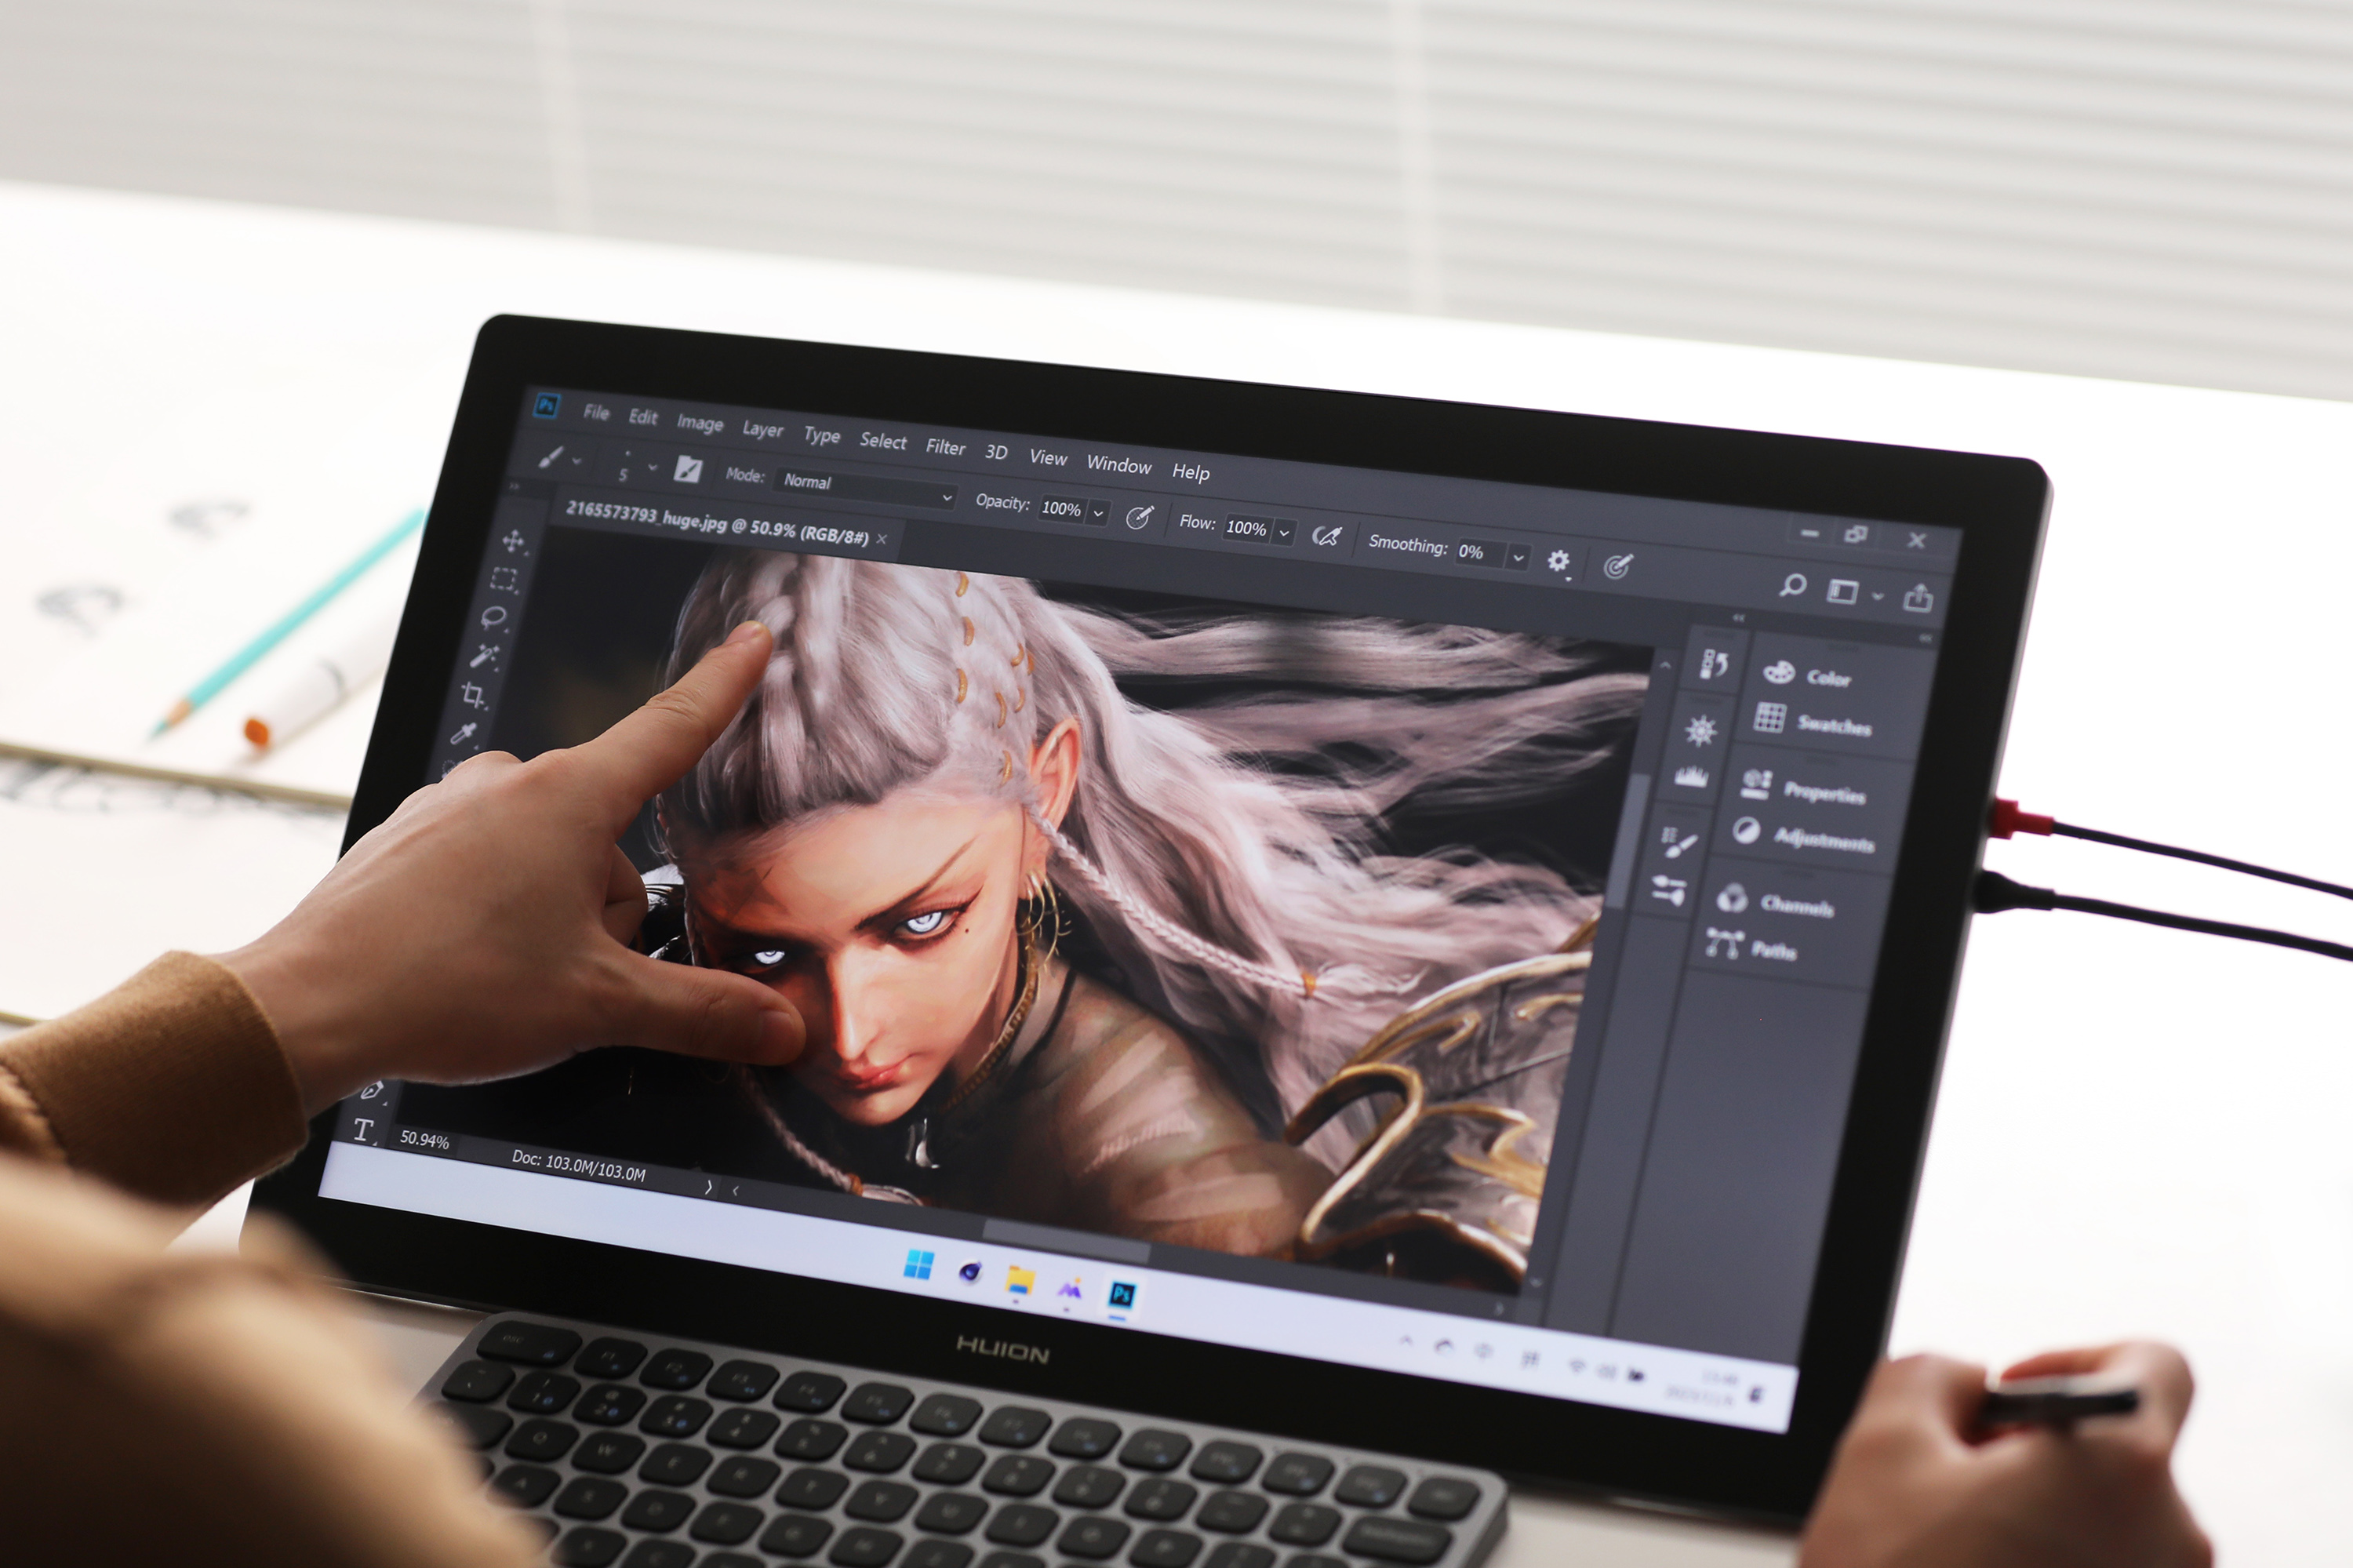This screenshot has width=2353, height=1568.
Task: Click the Photoshop icon in the taskbar
Action: (1122, 1295)
